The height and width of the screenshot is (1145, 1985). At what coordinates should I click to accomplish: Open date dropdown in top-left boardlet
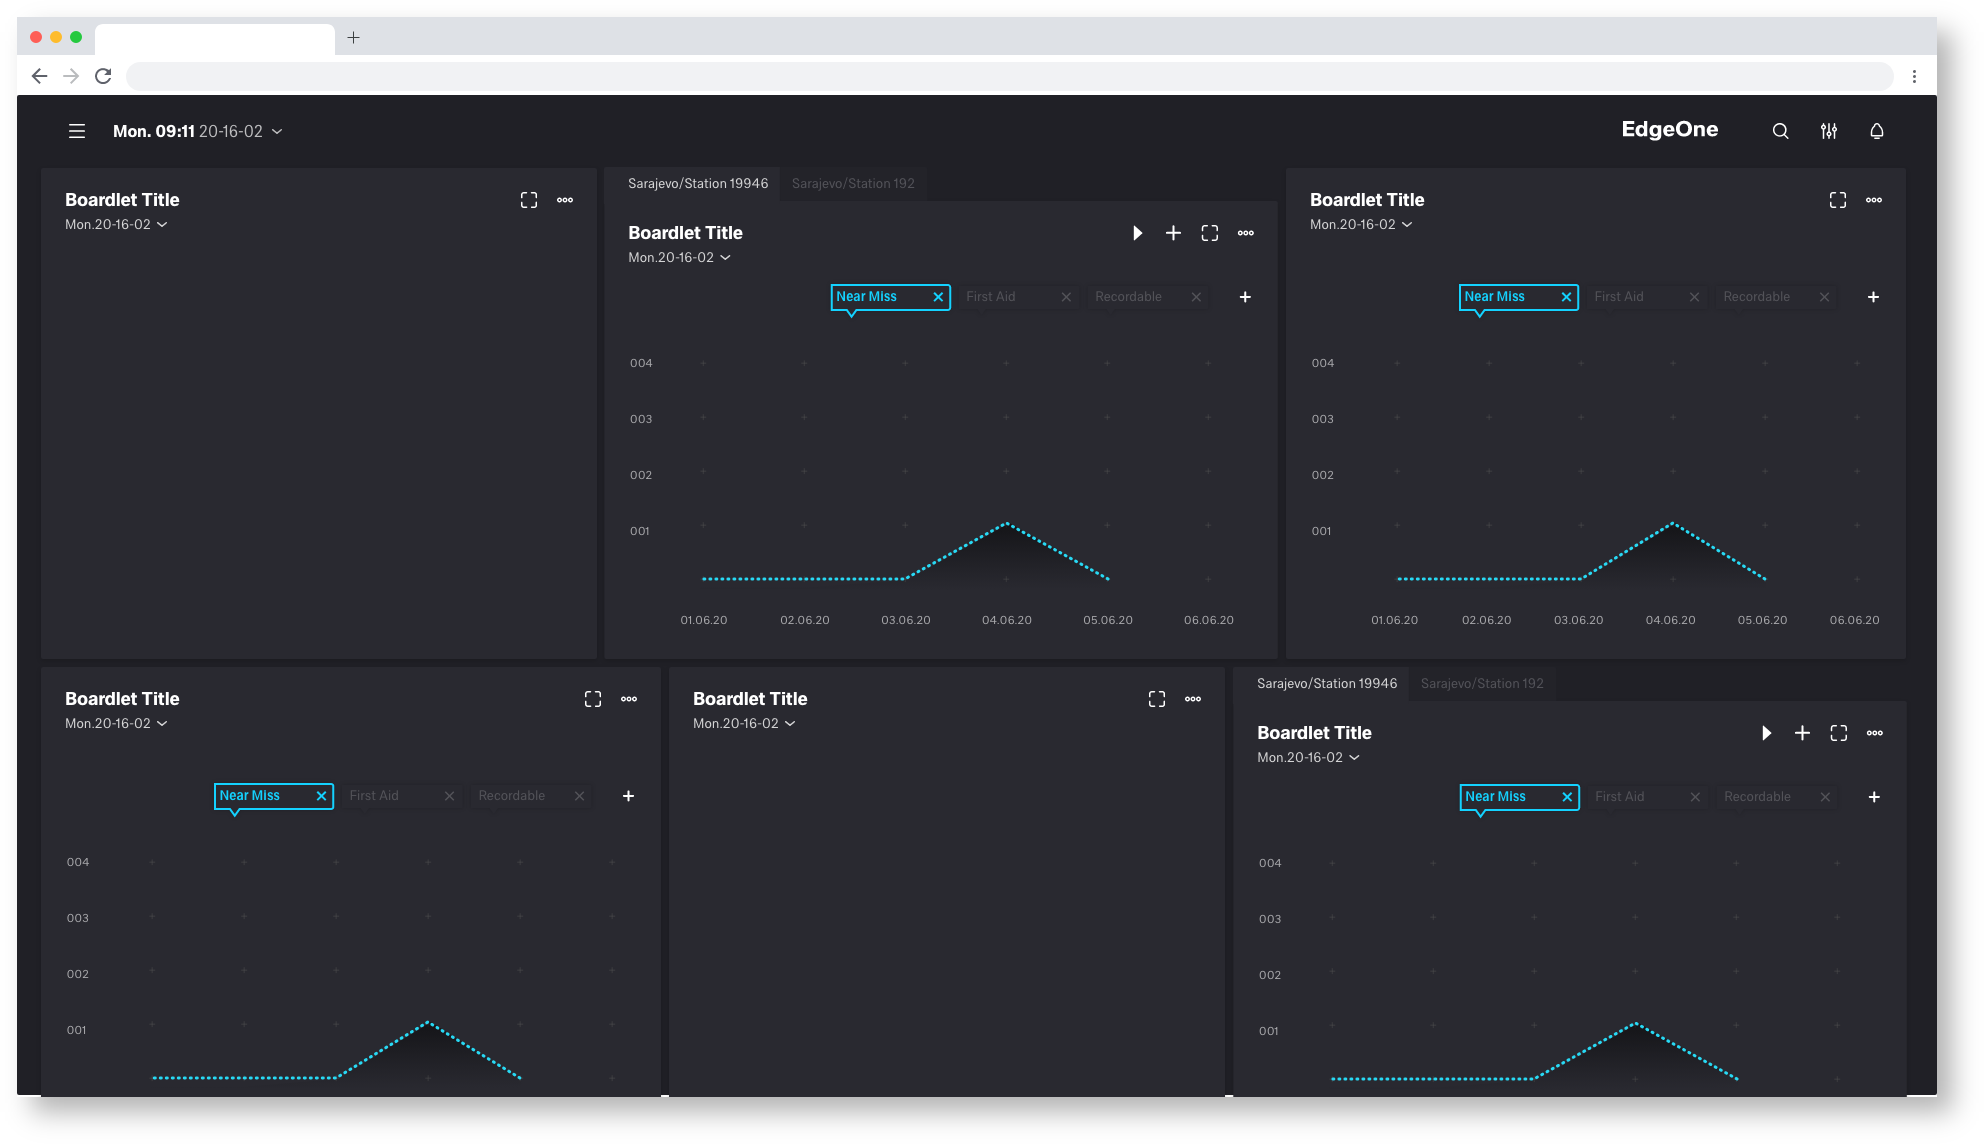tap(116, 225)
